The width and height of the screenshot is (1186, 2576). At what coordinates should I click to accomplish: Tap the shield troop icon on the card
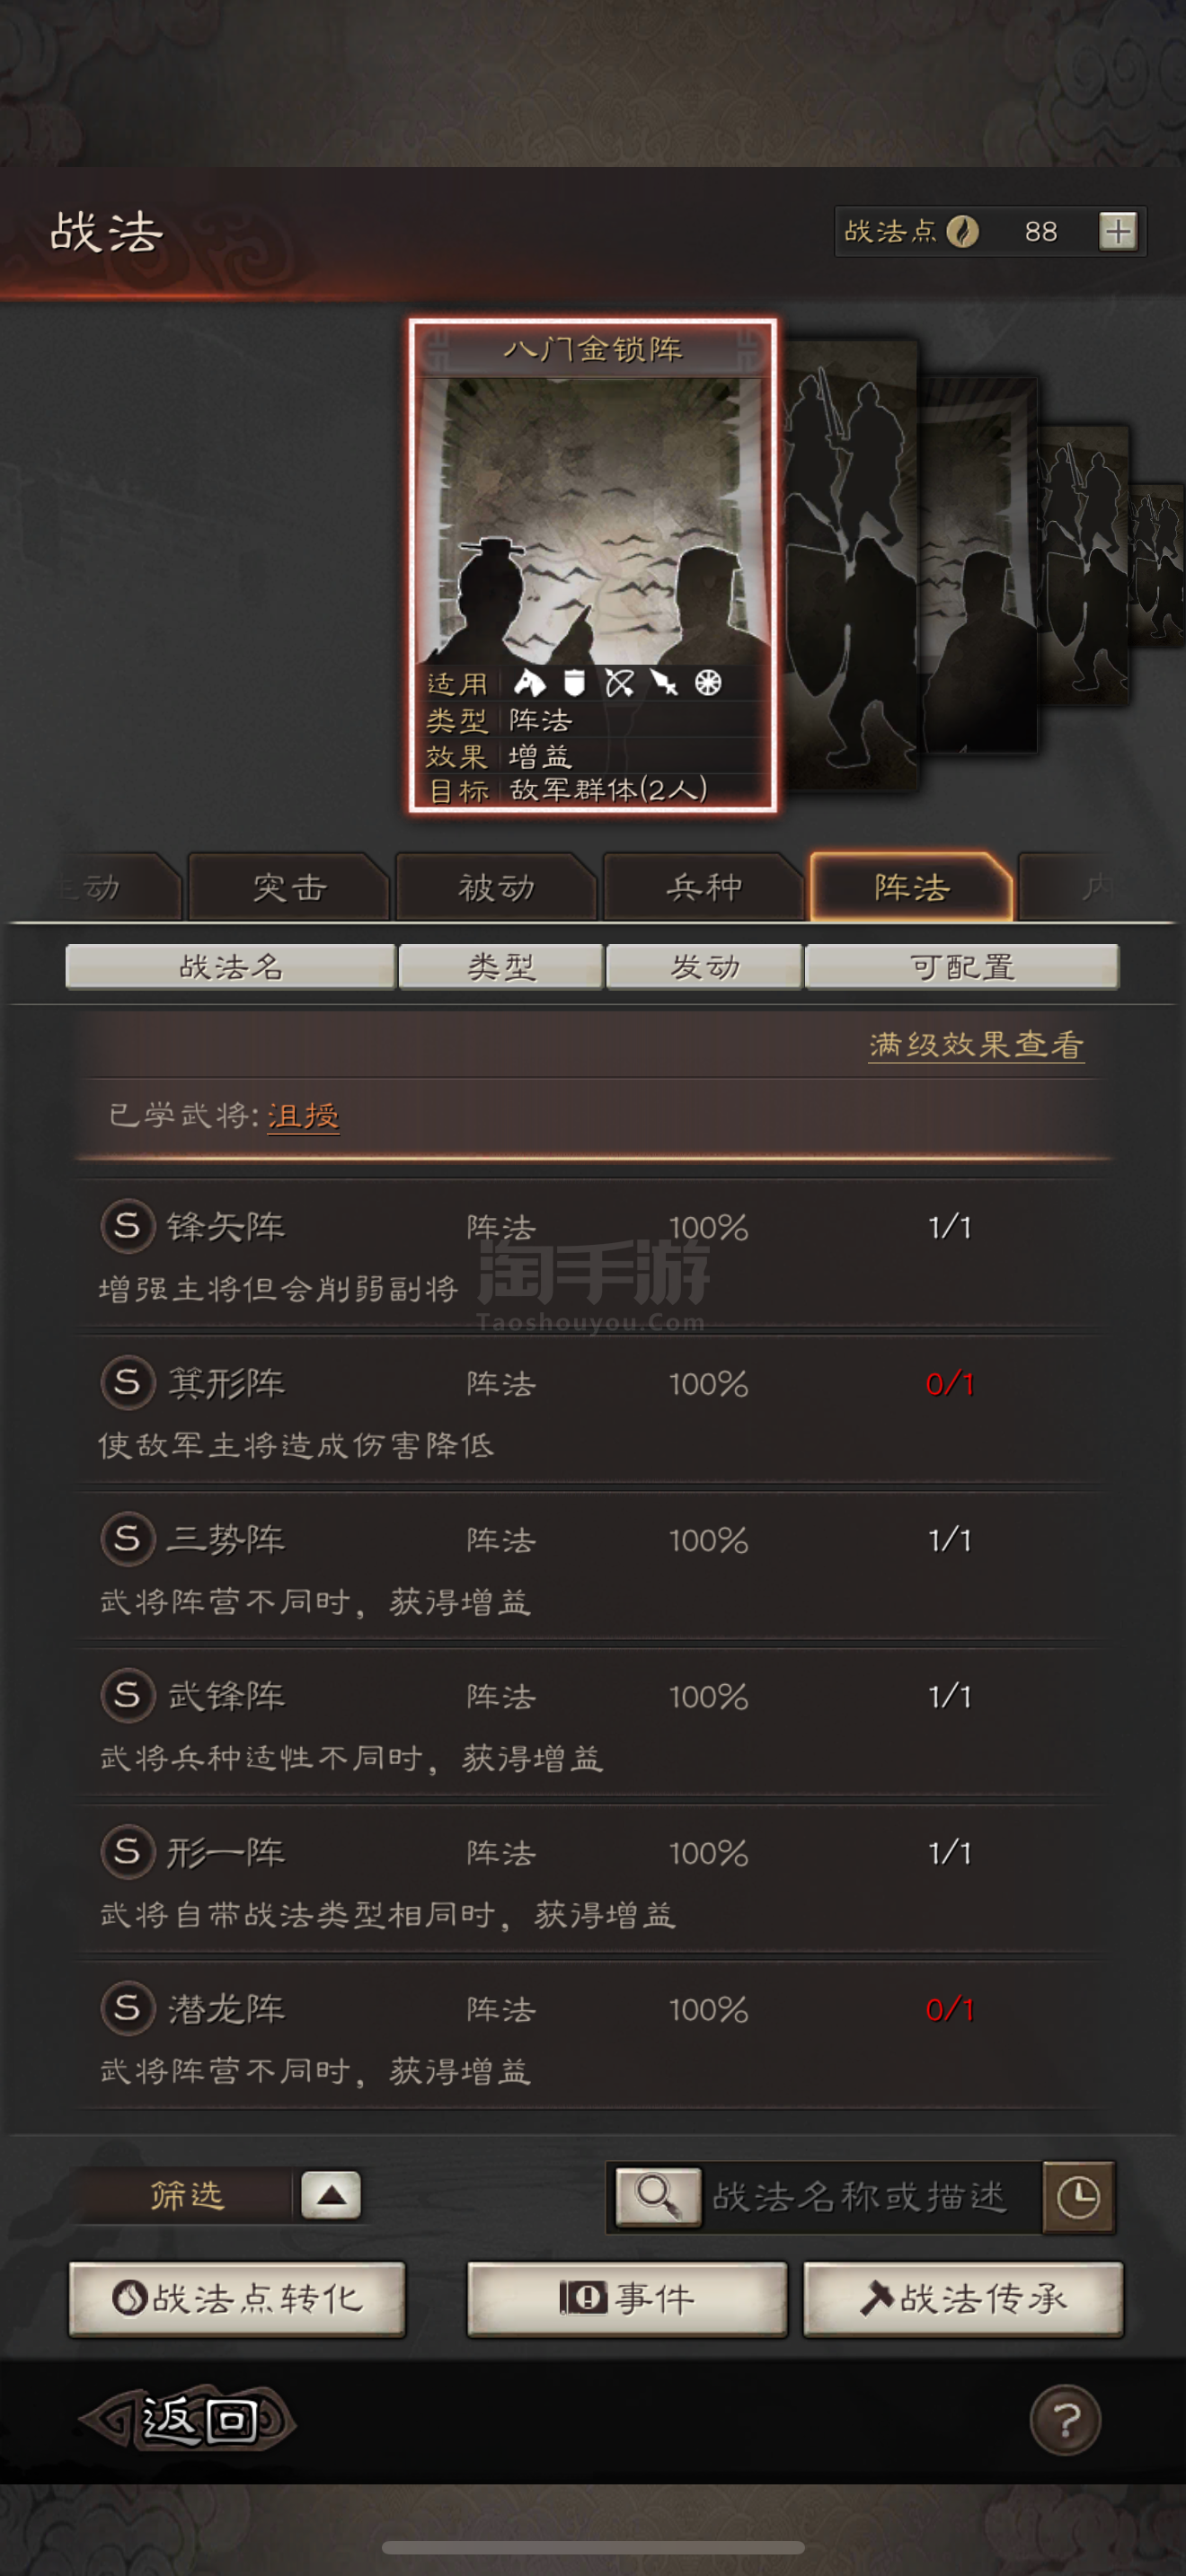pos(574,683)
